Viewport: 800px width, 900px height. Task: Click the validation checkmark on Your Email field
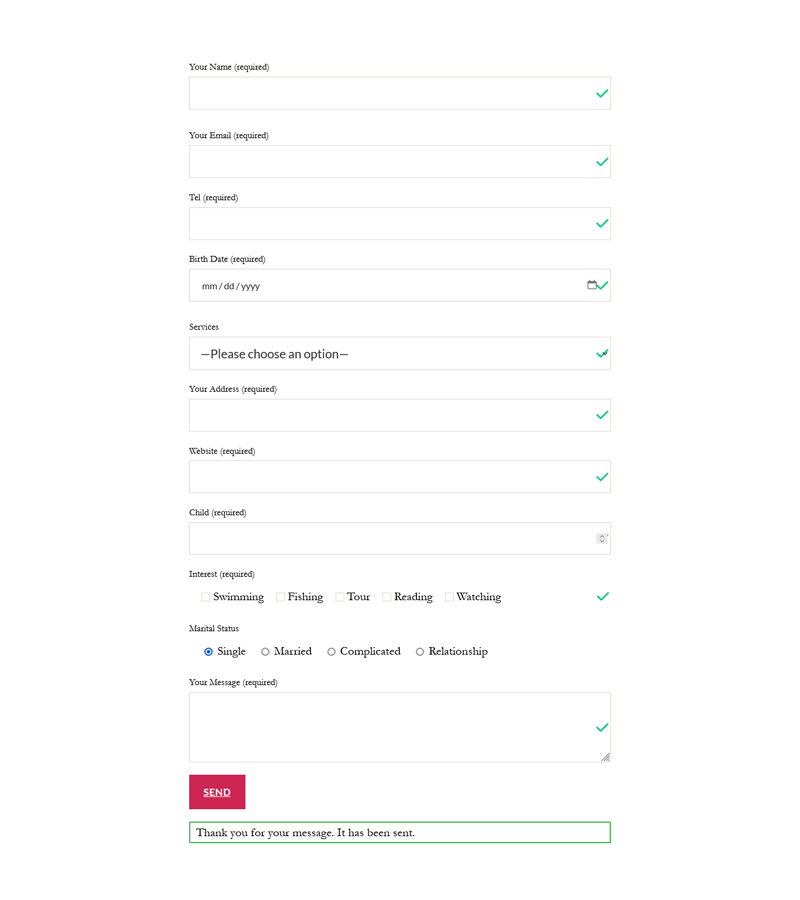click(x=602, y=161)
